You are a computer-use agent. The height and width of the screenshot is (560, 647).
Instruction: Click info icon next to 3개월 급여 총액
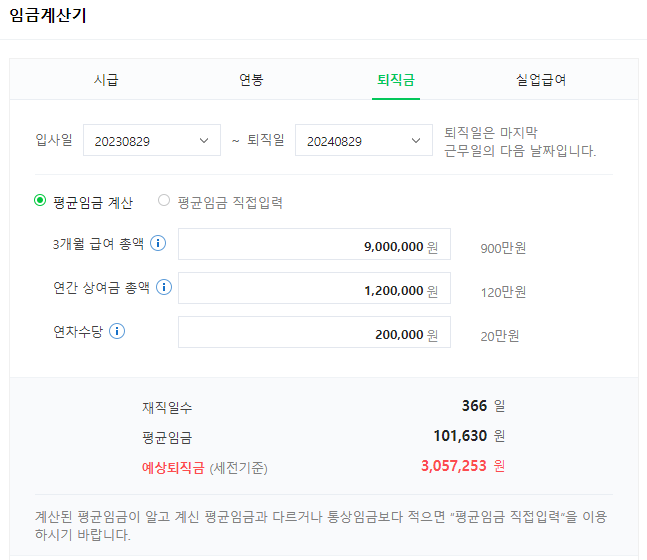point(158,243)
